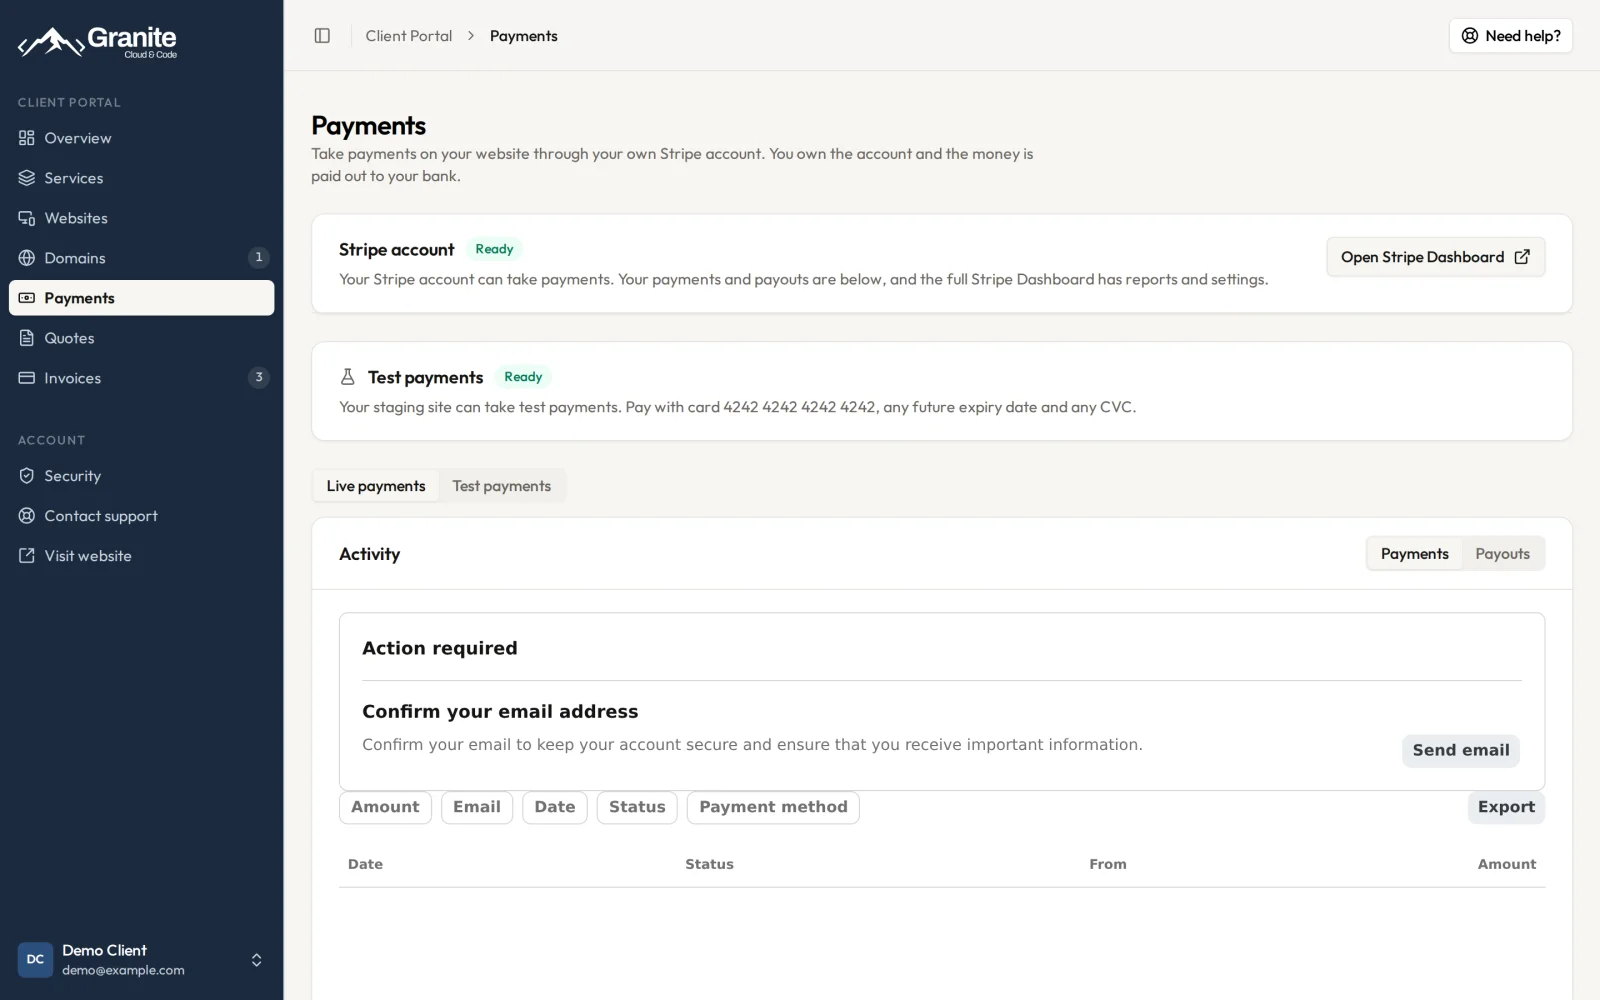Click the Need help lifebuoy icon
Screen dimensions: 1600x1000
1470,36
